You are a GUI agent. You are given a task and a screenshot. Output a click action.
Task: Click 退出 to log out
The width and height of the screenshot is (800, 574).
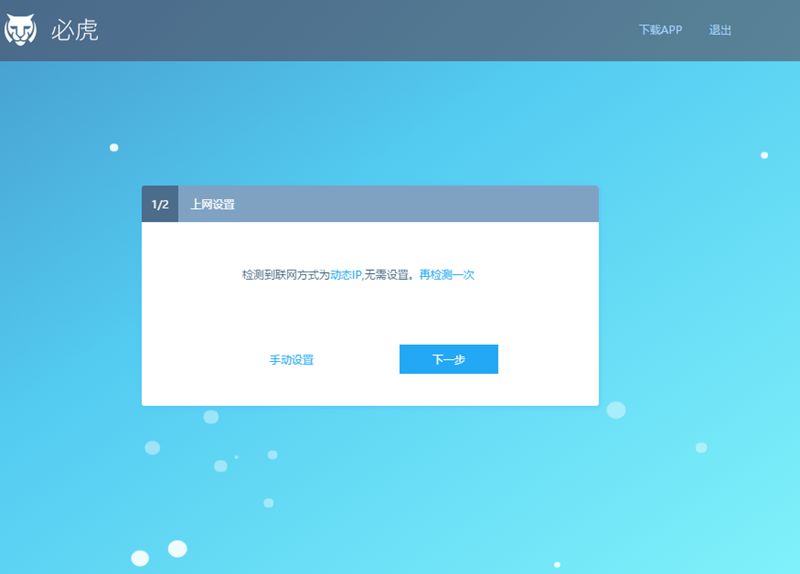tap(720, 30)
